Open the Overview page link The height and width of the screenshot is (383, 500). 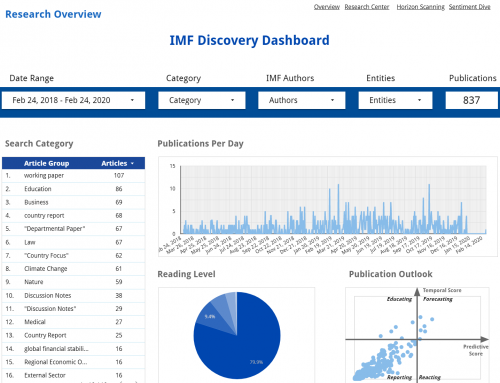327,7
